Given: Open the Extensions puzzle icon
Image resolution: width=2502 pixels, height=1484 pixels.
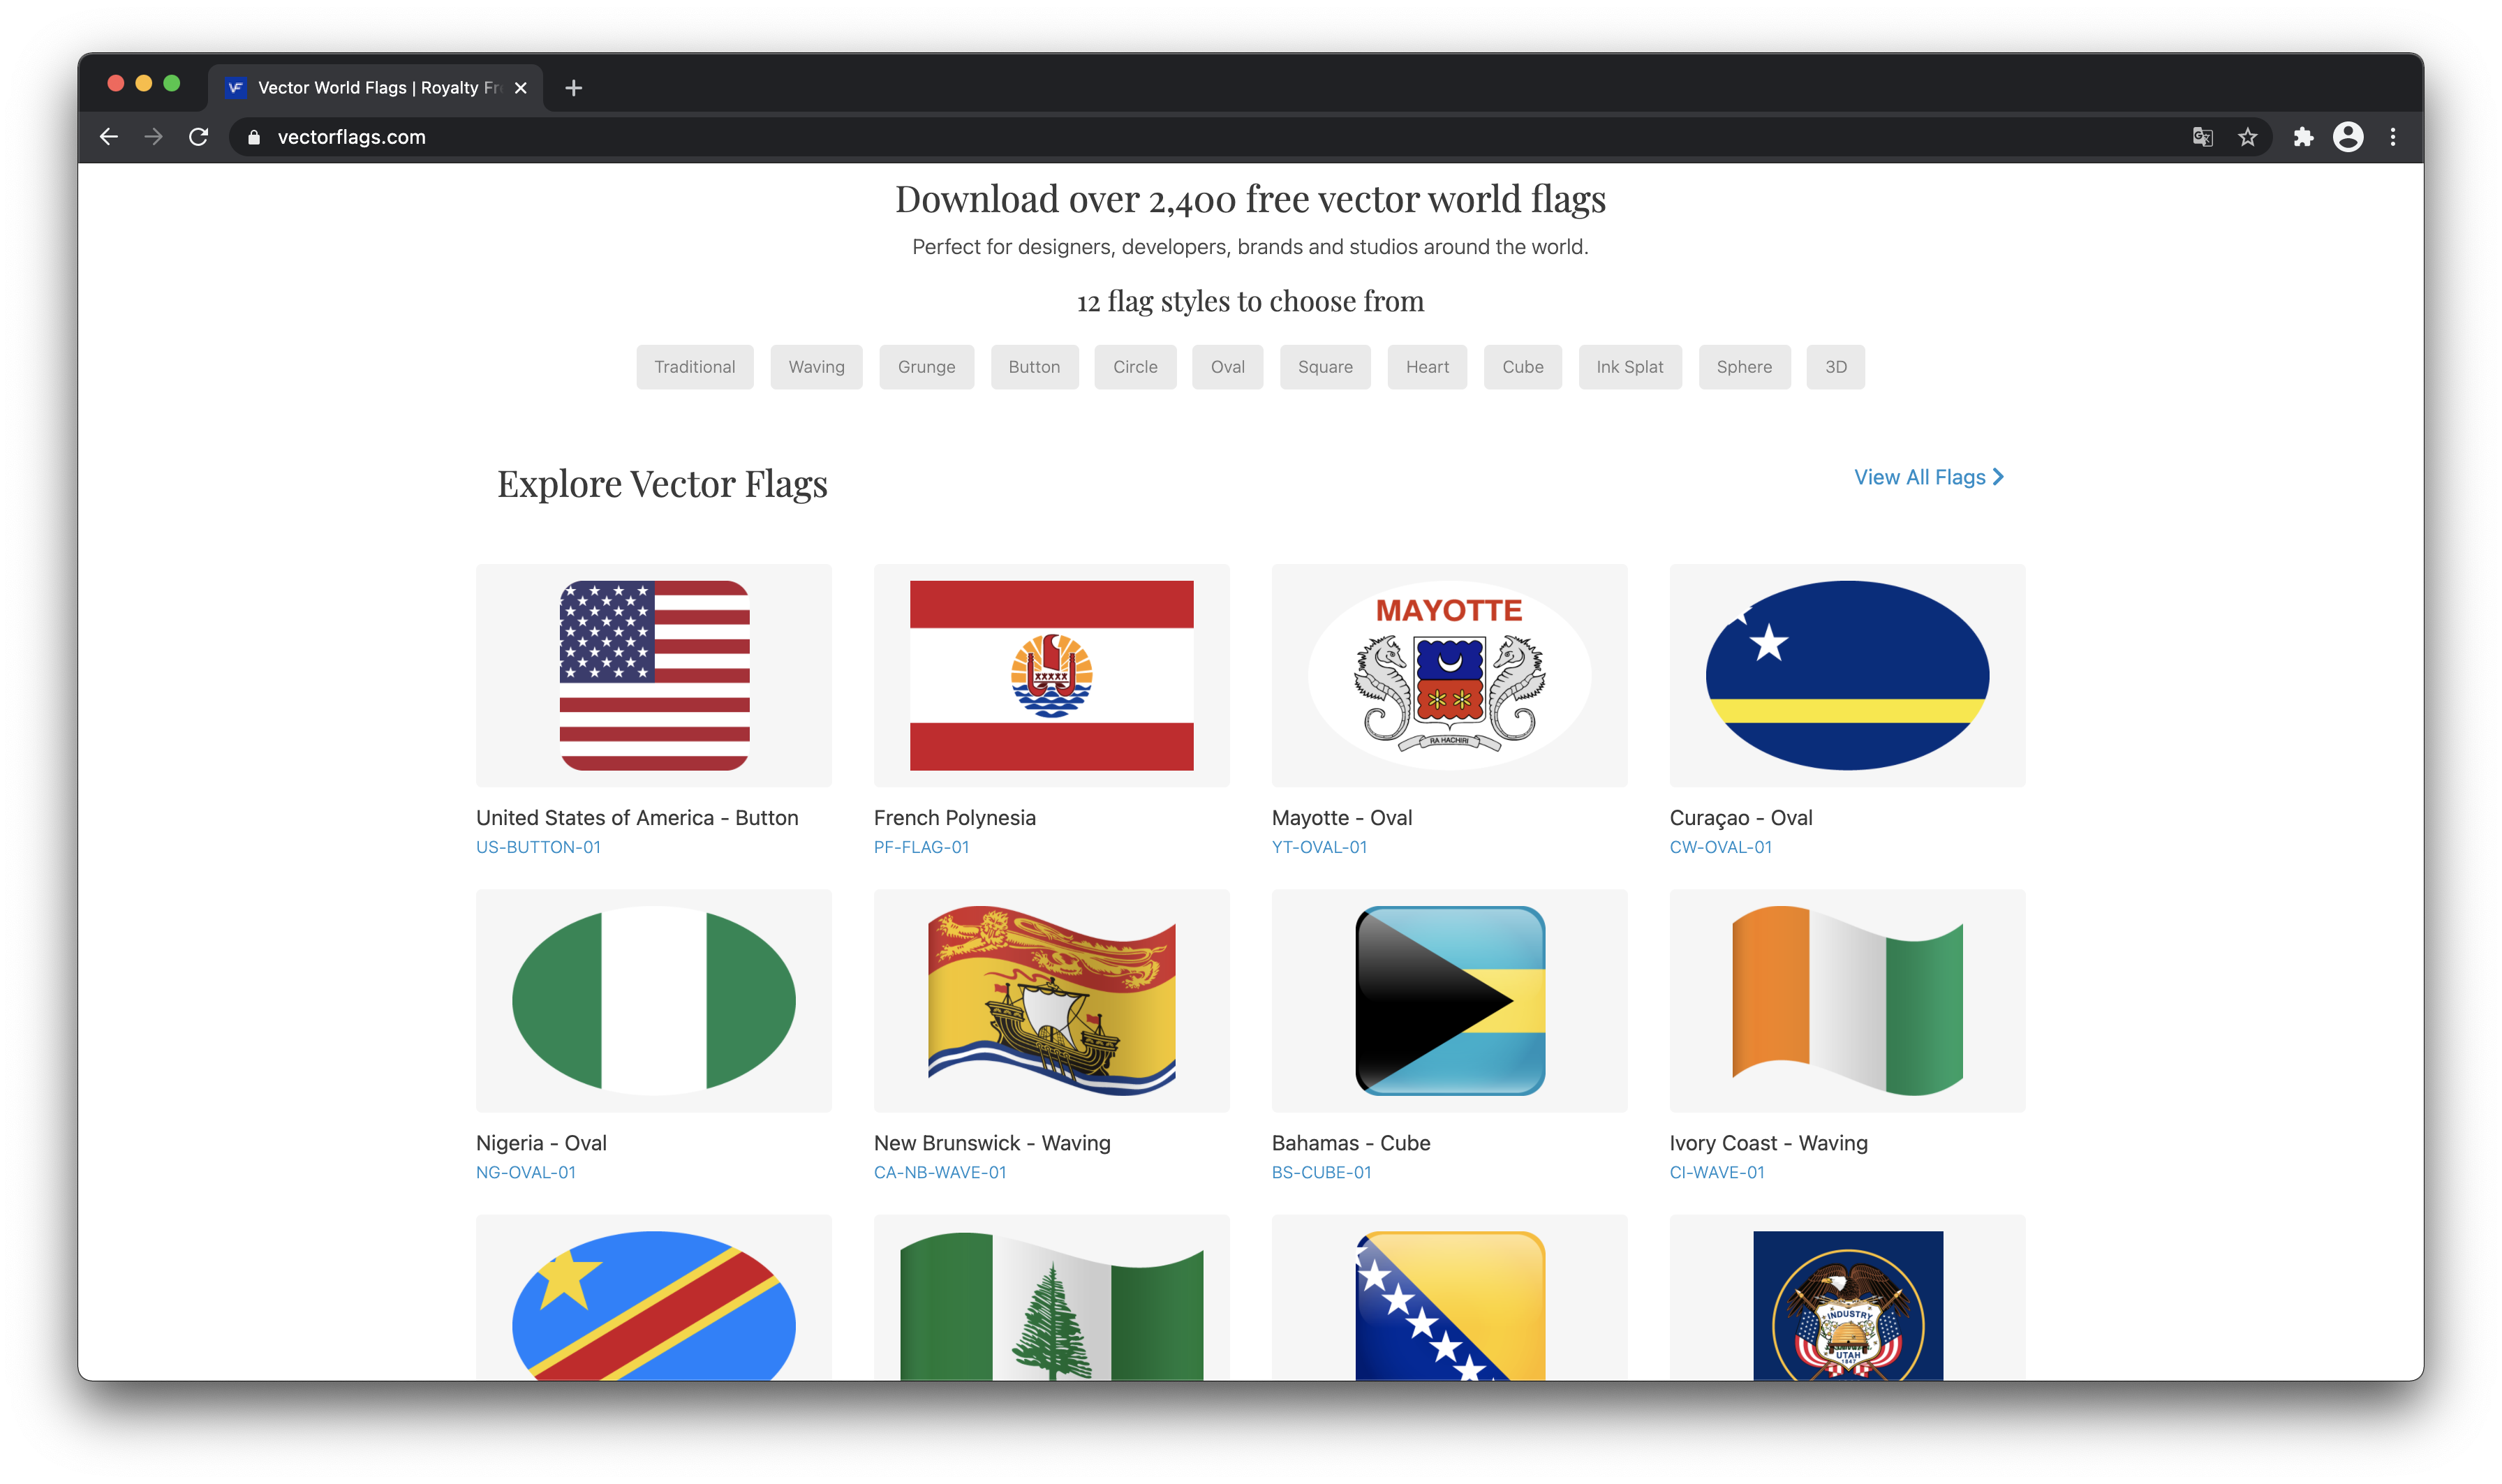Looking at the screenshot, I should click(2303, 137).
